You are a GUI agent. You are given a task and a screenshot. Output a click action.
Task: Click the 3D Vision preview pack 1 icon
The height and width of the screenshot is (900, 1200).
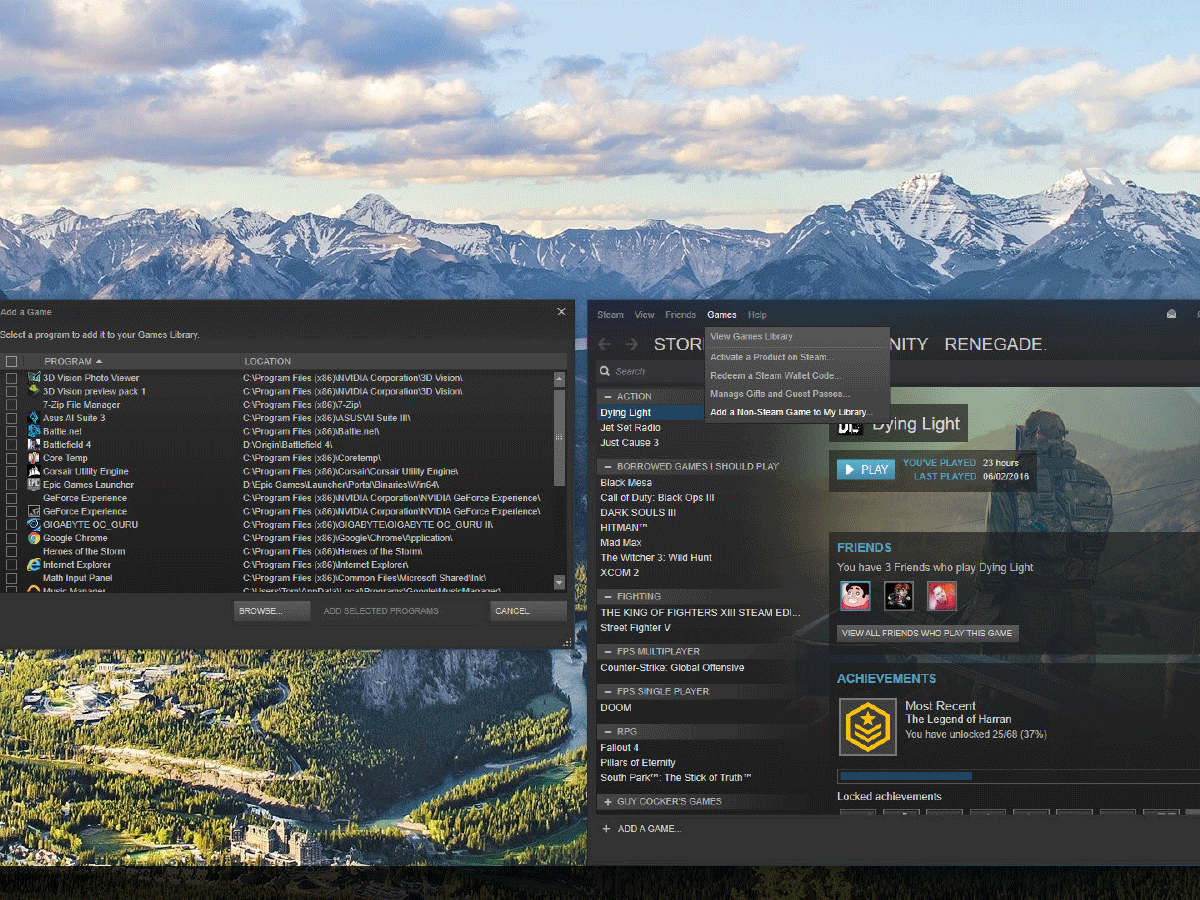click(x=34, y=391)
